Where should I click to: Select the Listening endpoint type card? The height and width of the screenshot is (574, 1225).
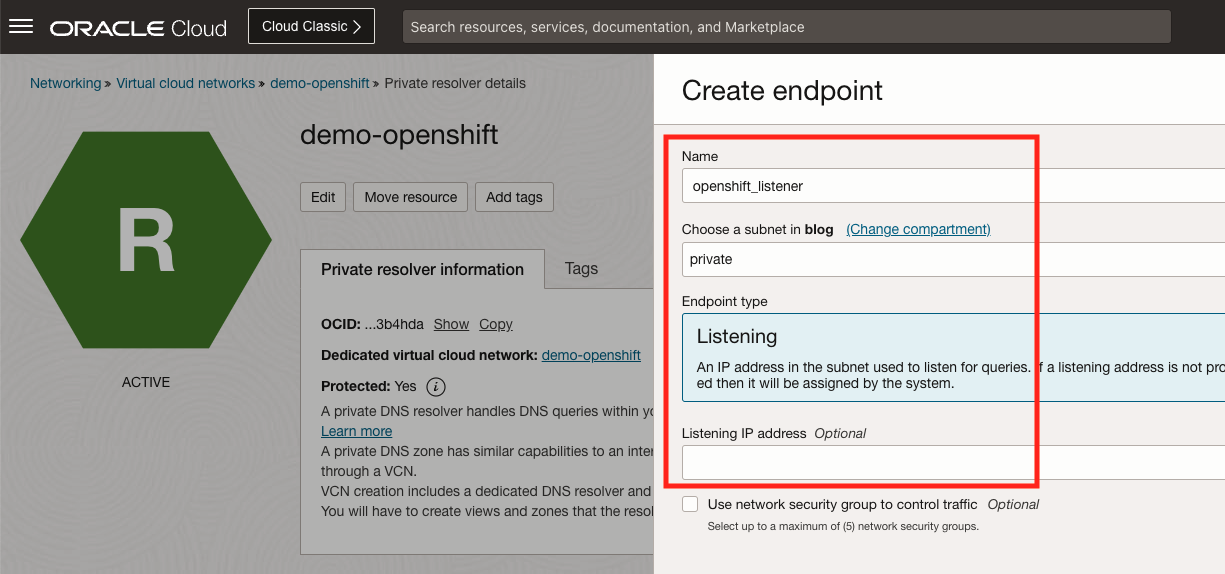953,358
